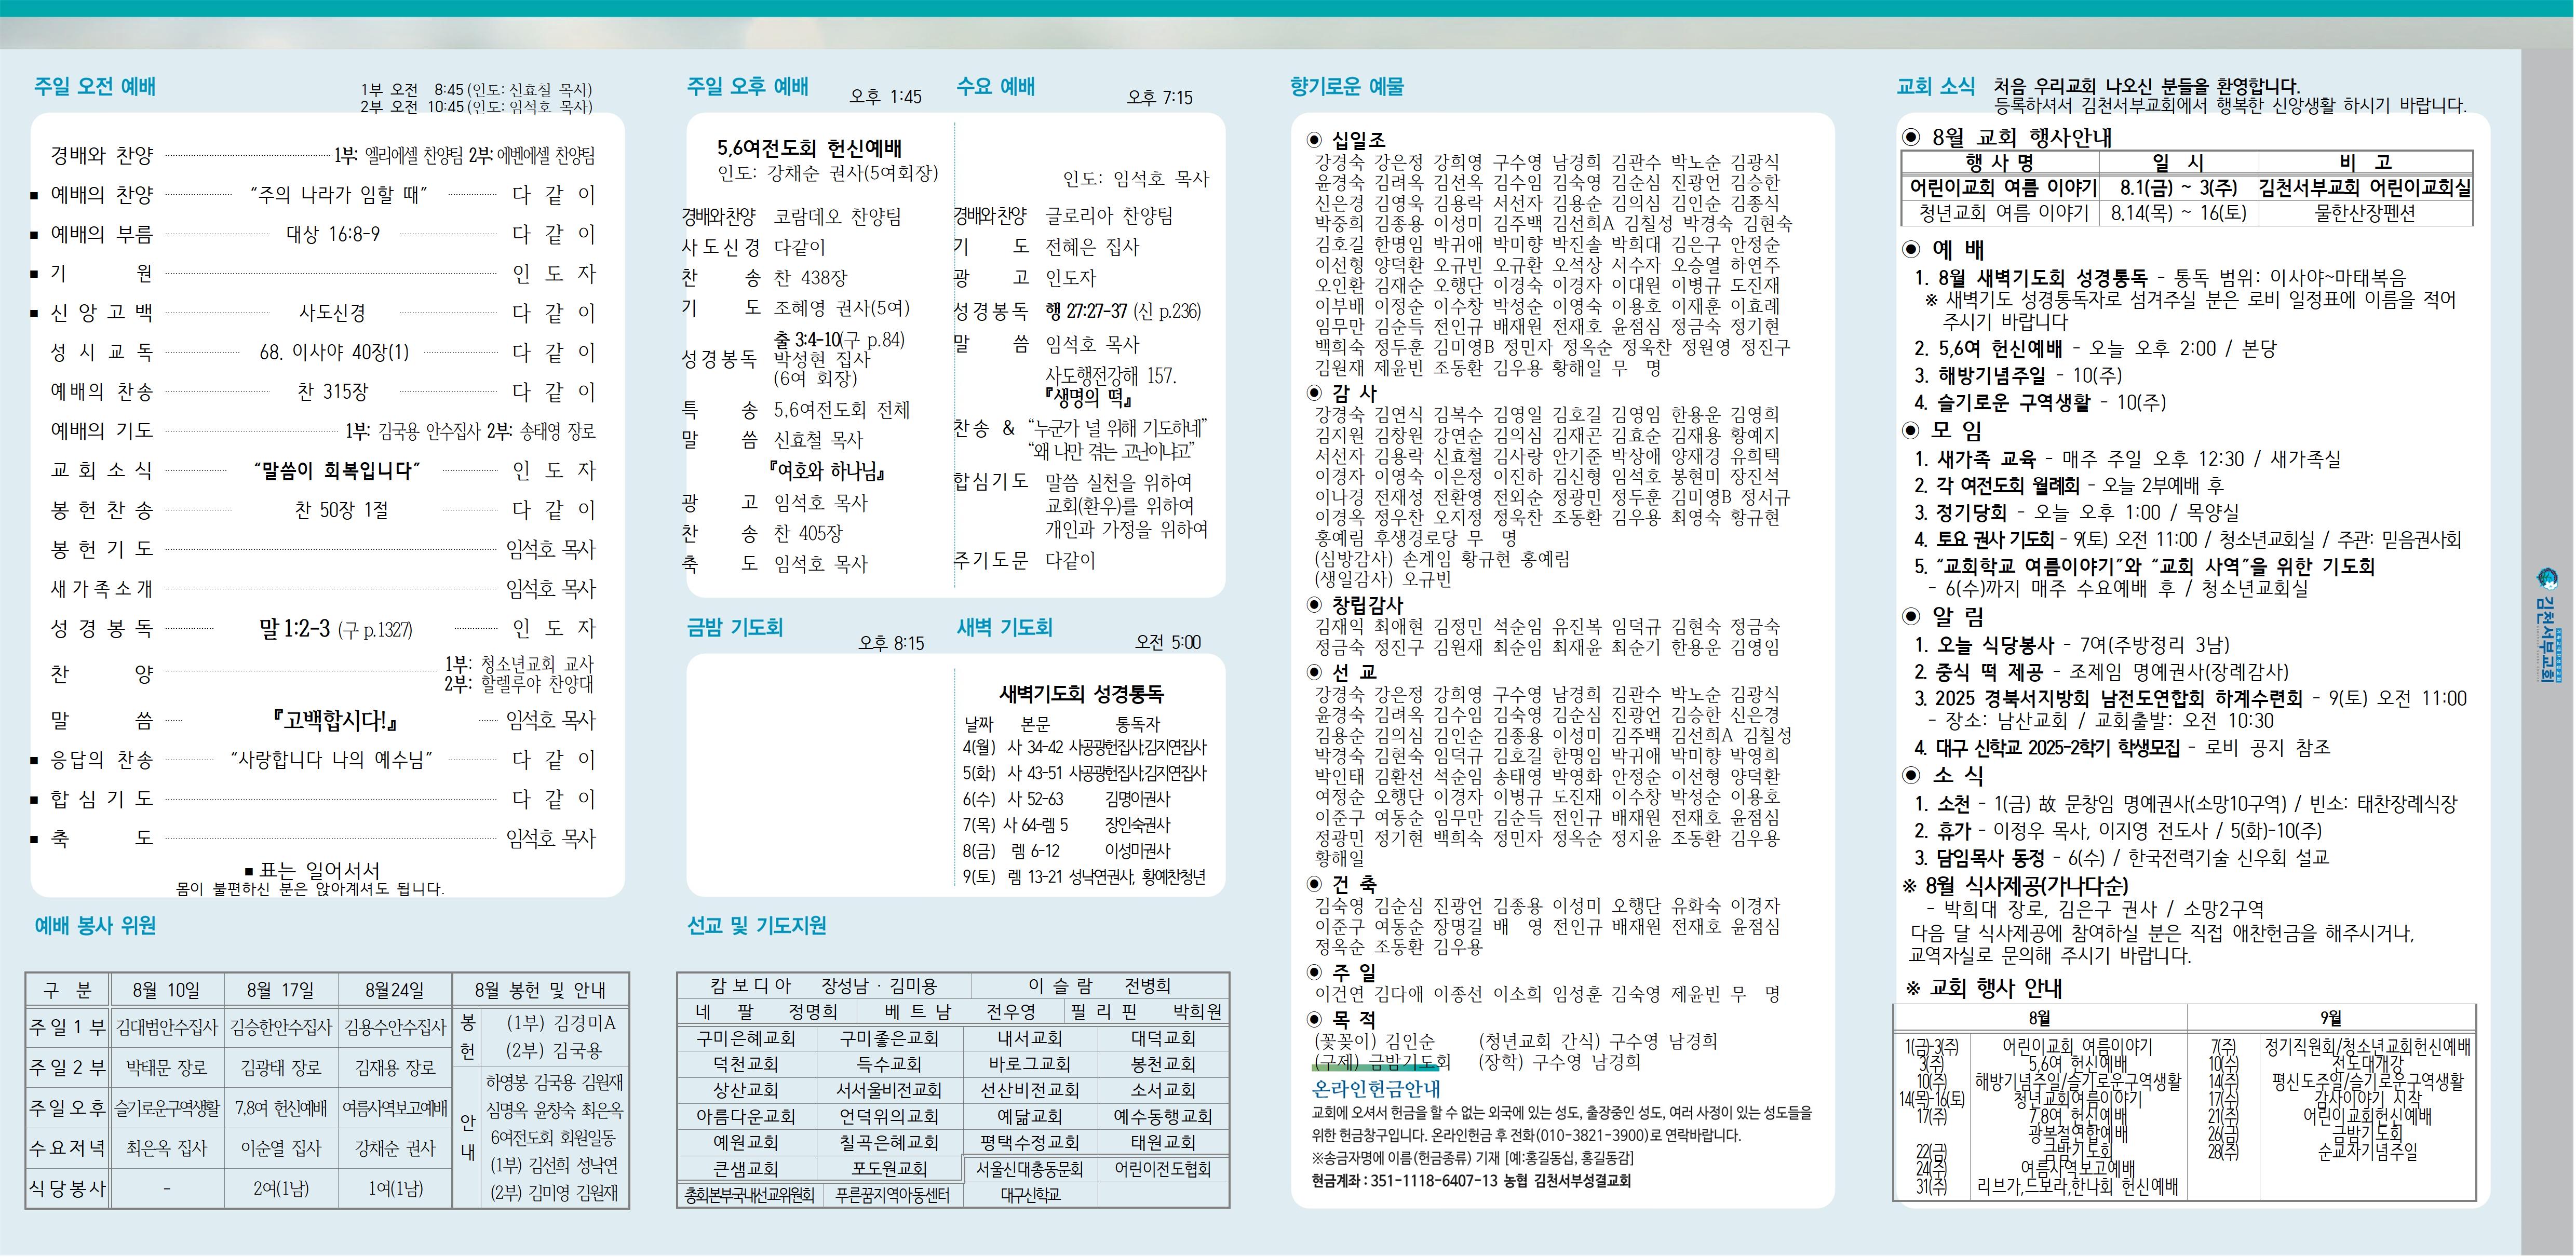Select the '금밤 기도회' heading
This screenshot has width=2576, height=1257.
[x=735, y=627]
